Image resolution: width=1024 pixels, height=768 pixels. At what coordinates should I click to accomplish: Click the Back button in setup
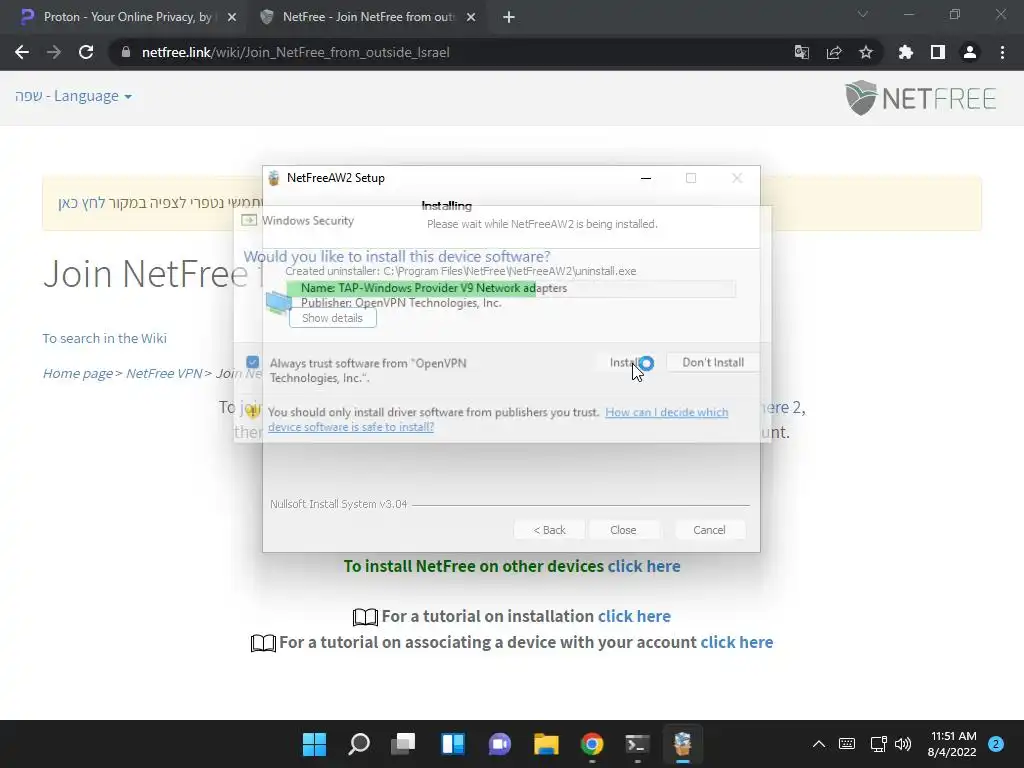(549, 530)
